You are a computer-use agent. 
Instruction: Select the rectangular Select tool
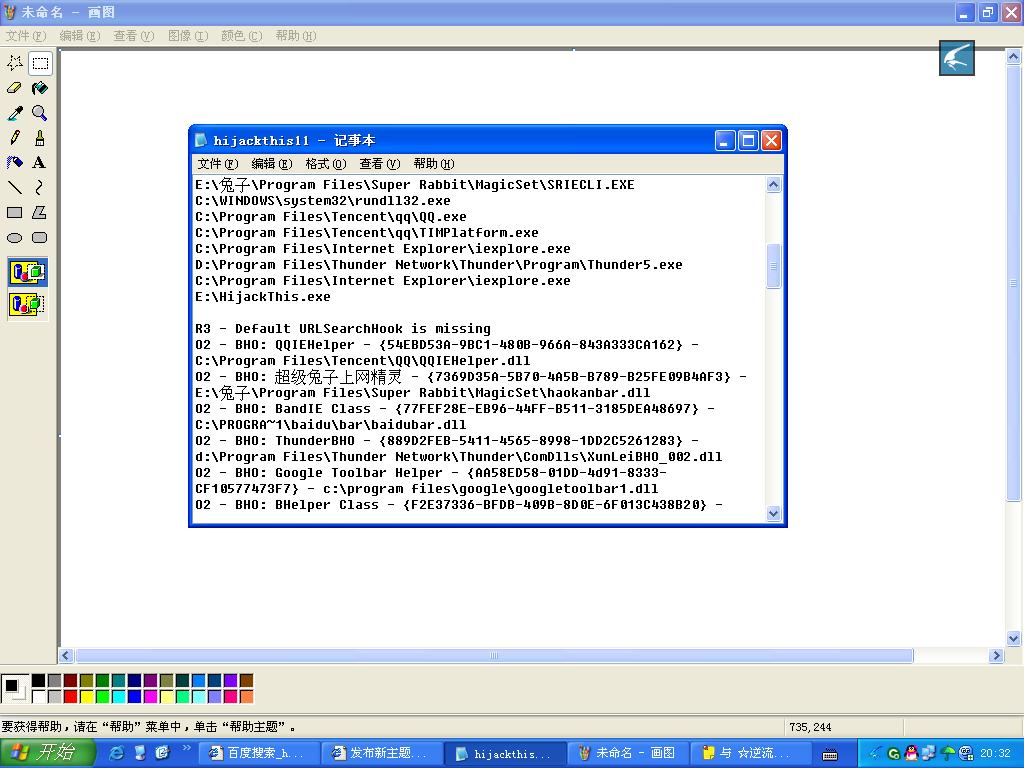pos(40,63)
